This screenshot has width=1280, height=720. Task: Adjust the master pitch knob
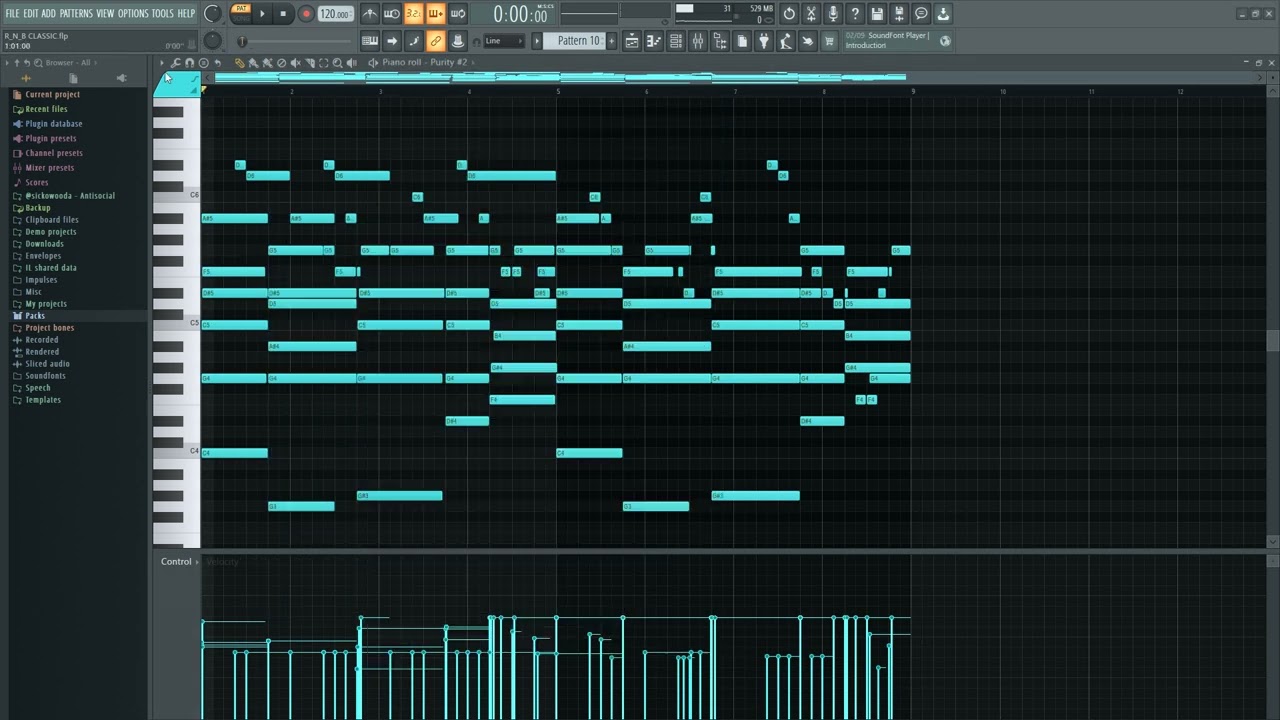212,41
